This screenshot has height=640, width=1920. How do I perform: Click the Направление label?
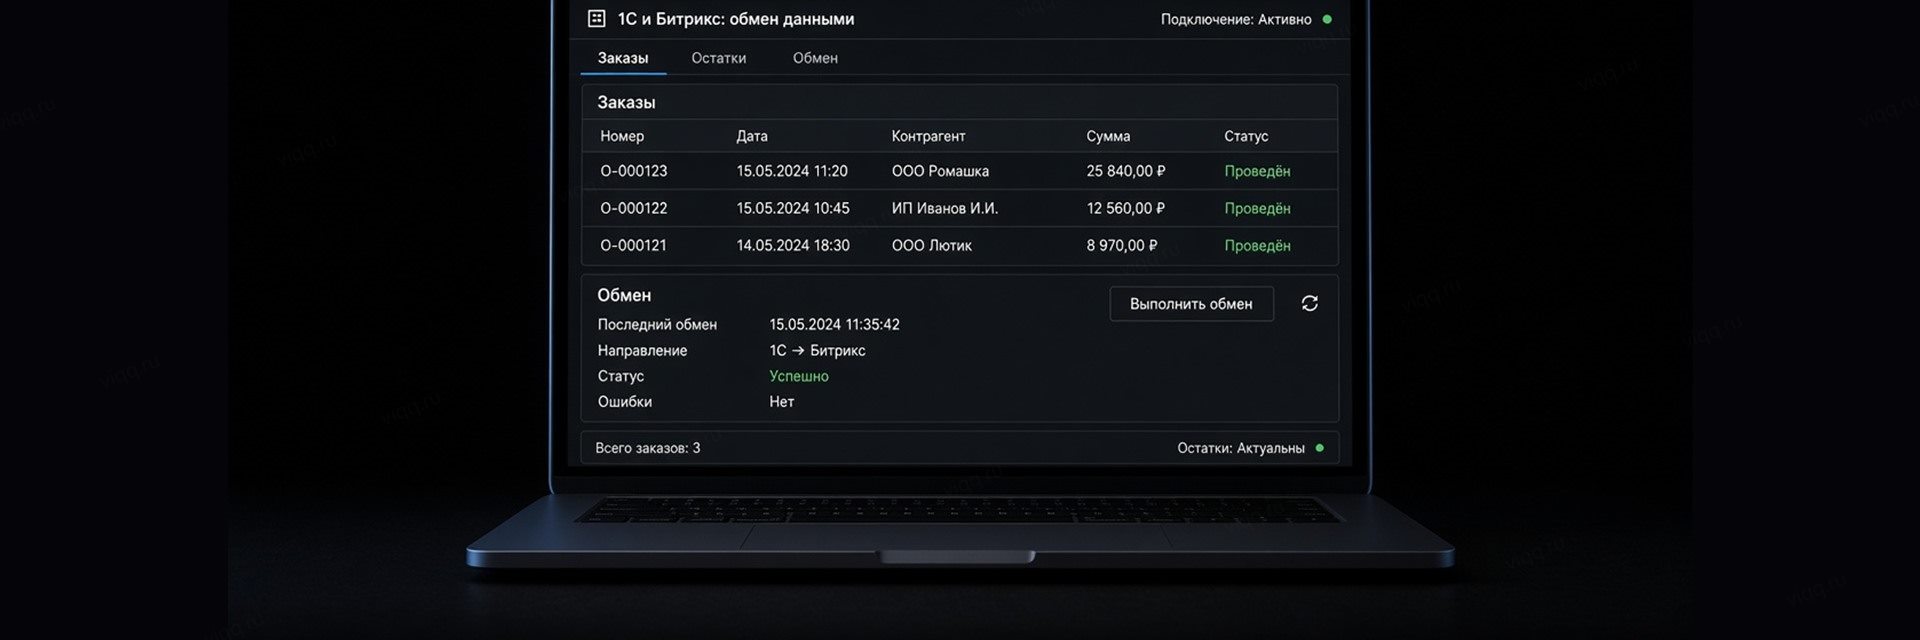642,350
